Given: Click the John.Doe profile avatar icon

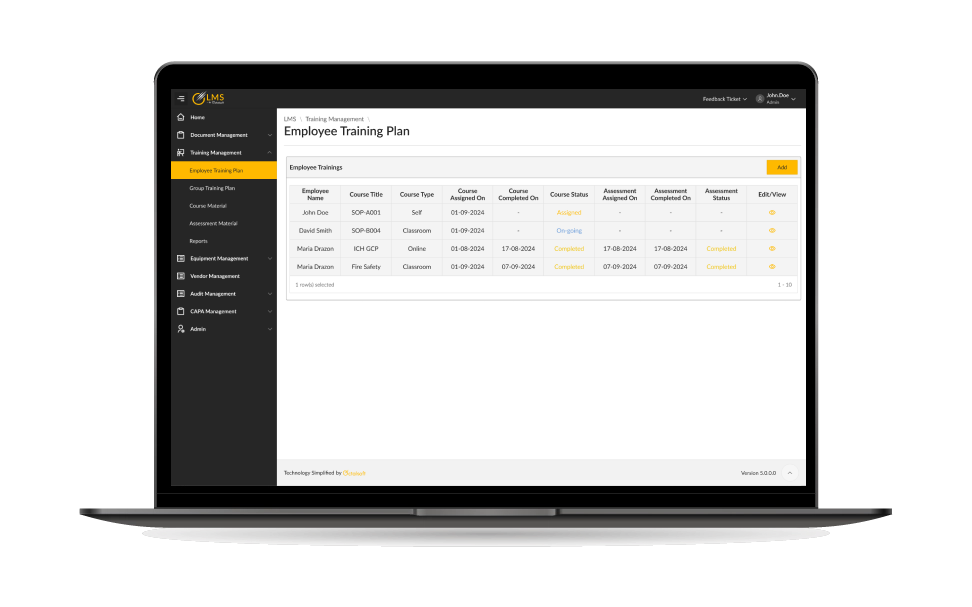Looking at the screenshot, I should tap(760, 98).
